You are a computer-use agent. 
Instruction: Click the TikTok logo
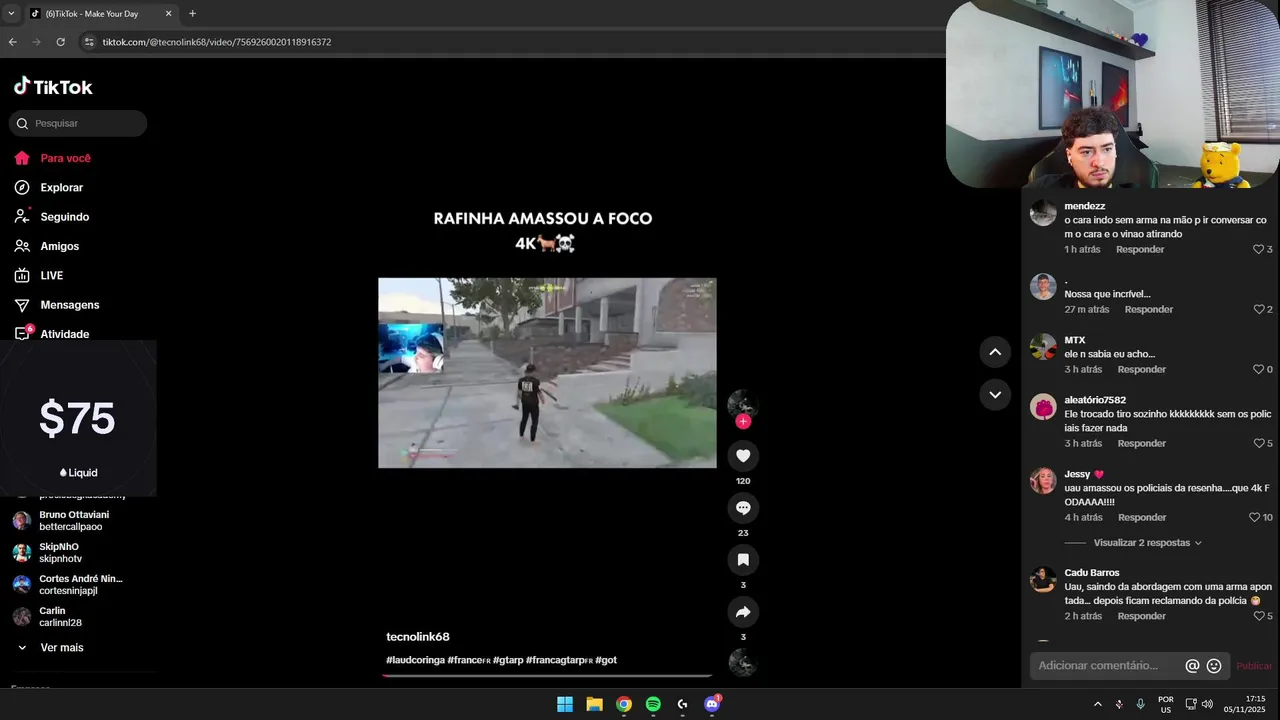pyautogui.click(x=53, y=87)
